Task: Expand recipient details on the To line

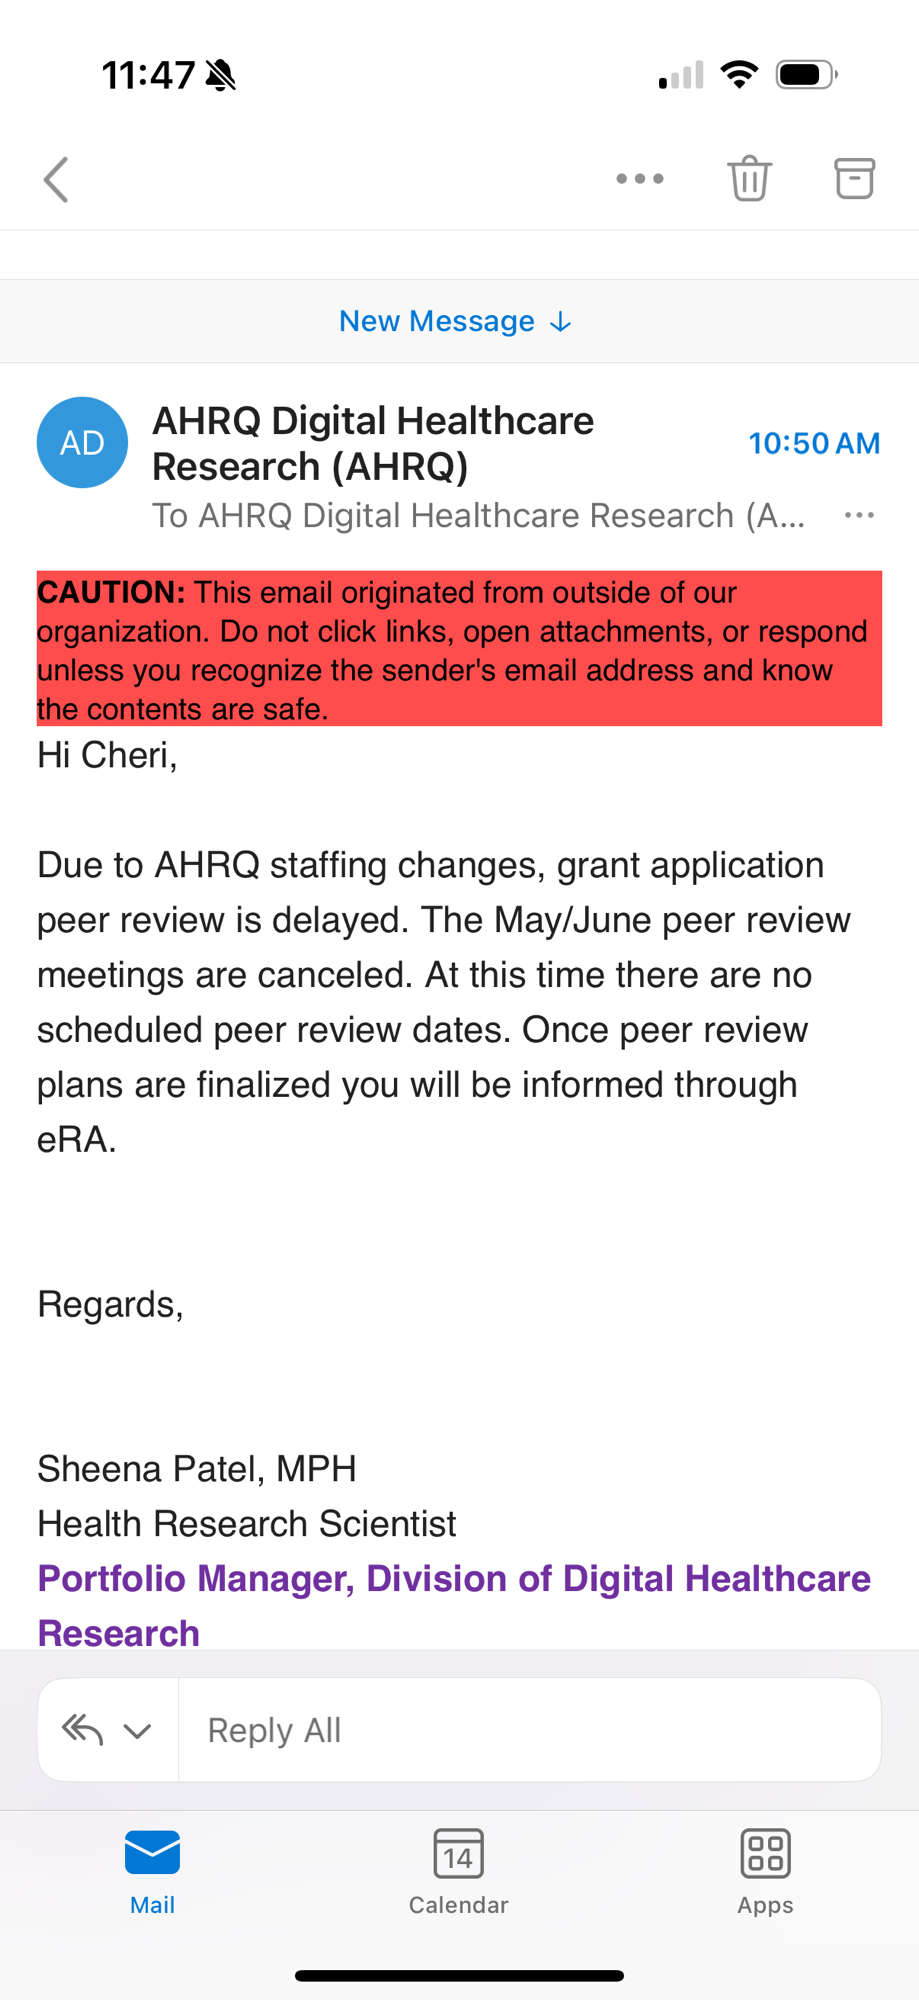Action: point(478,516)
